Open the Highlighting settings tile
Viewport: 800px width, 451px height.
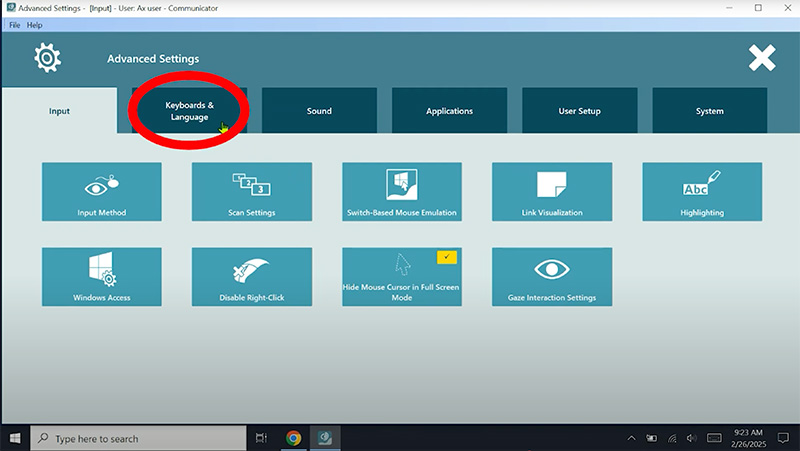click(701, 191)
